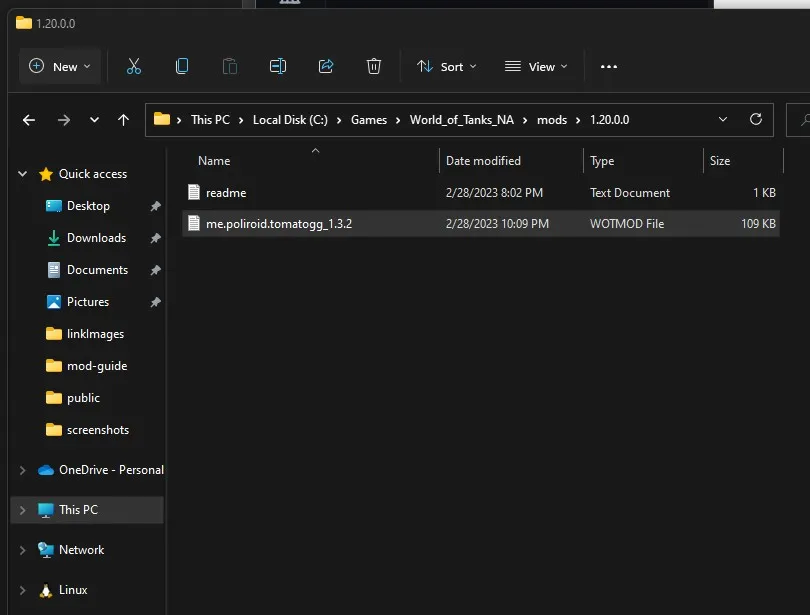The height and width of the screenshot is (615, 810).
Task: Click the Copy icon in toolbar
Action: pyautogui.click(x=182, y=66)
